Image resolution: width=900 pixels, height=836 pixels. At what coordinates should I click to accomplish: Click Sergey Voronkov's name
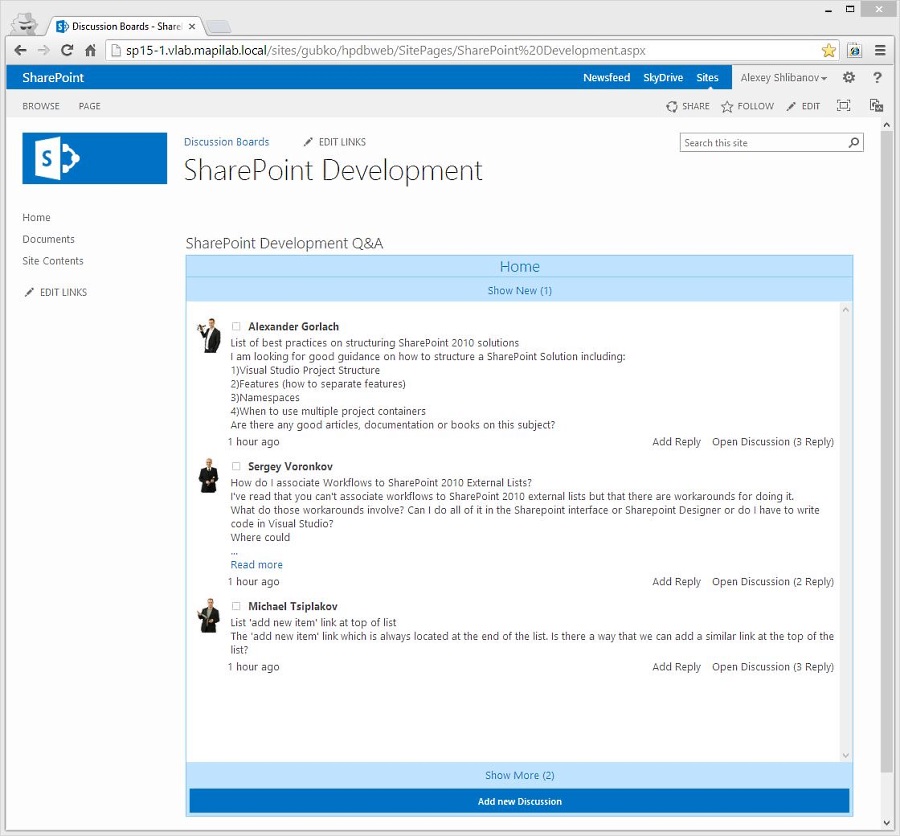coord(290,466)
